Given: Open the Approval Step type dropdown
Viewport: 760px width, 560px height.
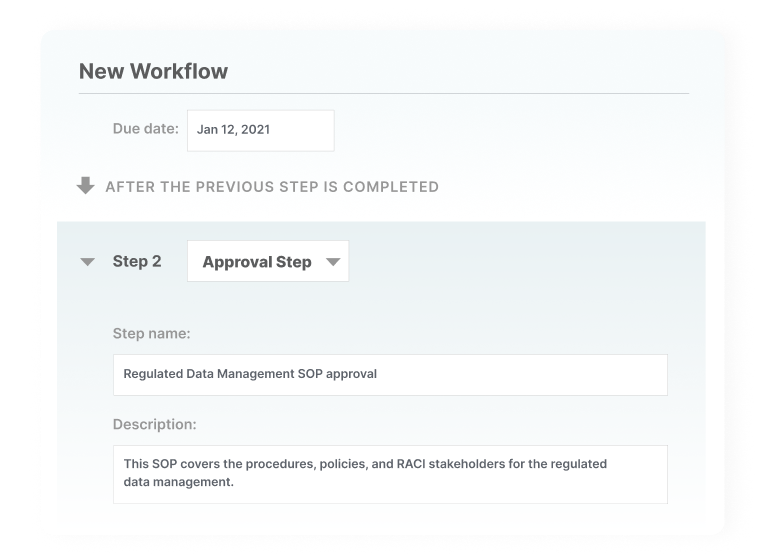Looking at the screenshot, I should (267, 262).
